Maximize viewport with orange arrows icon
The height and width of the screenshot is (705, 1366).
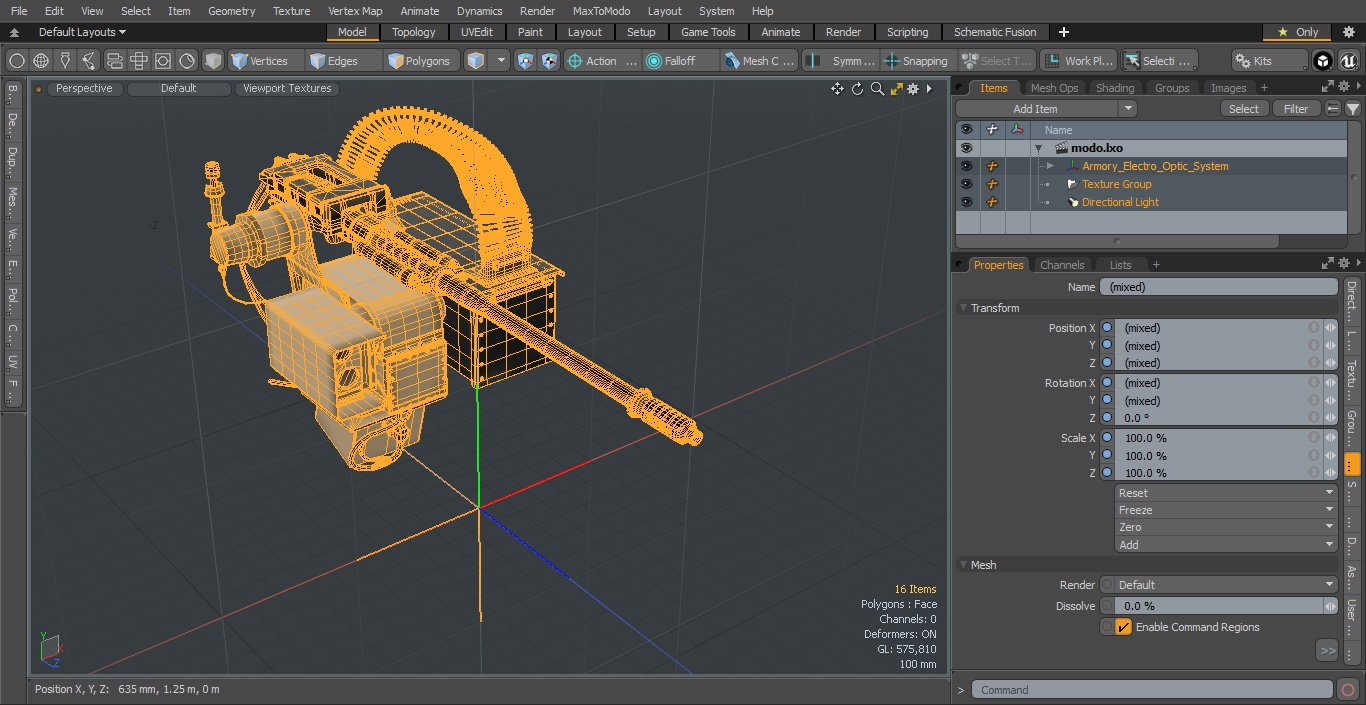tap(895, 89)
